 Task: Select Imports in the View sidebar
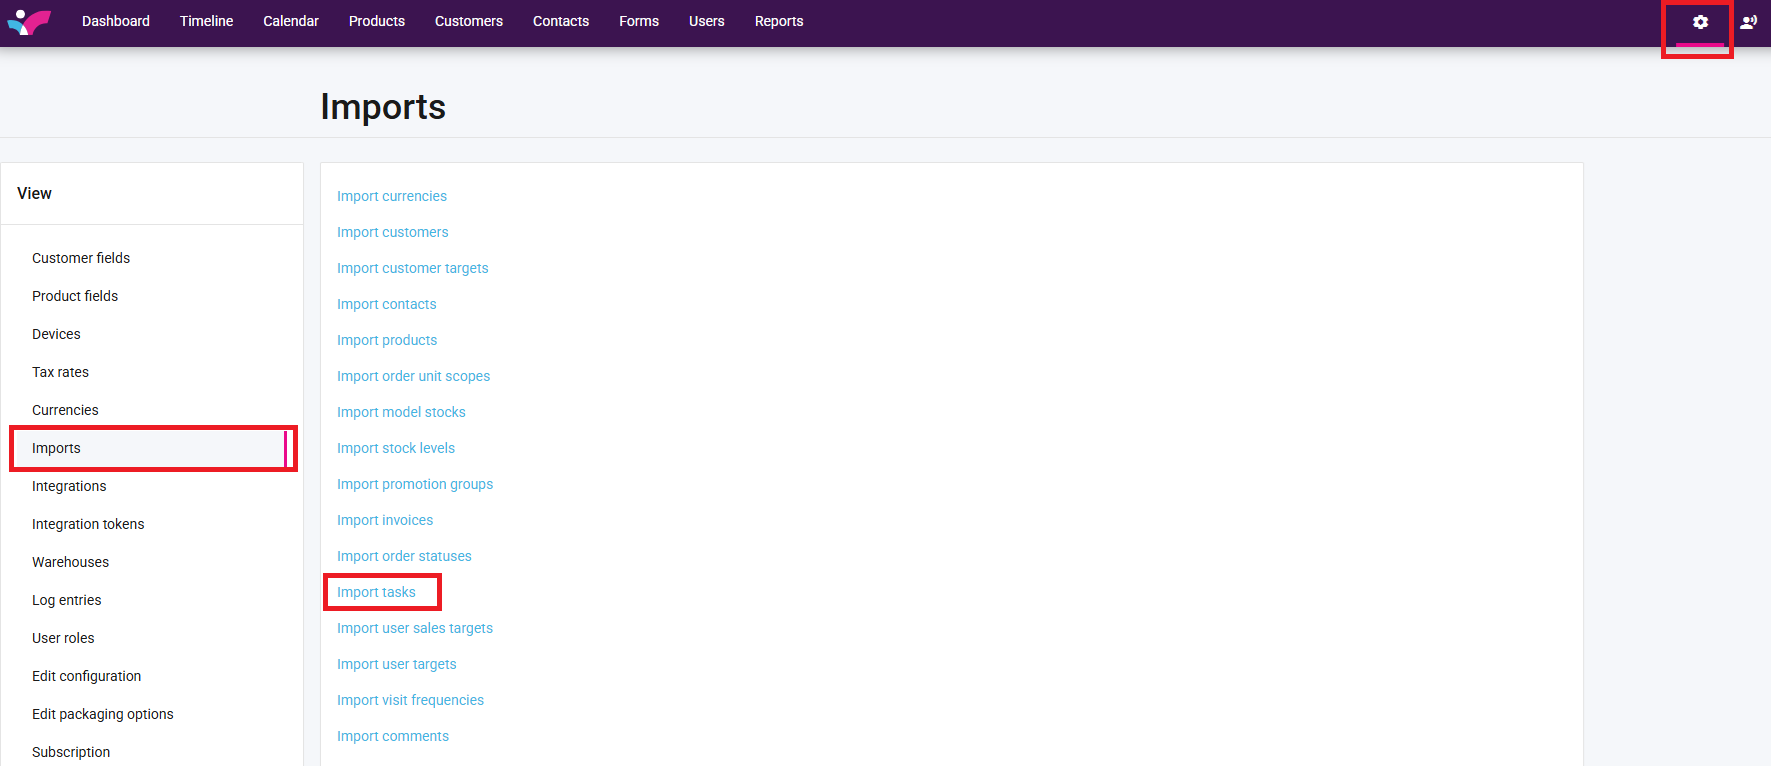[x=56, y=448]
